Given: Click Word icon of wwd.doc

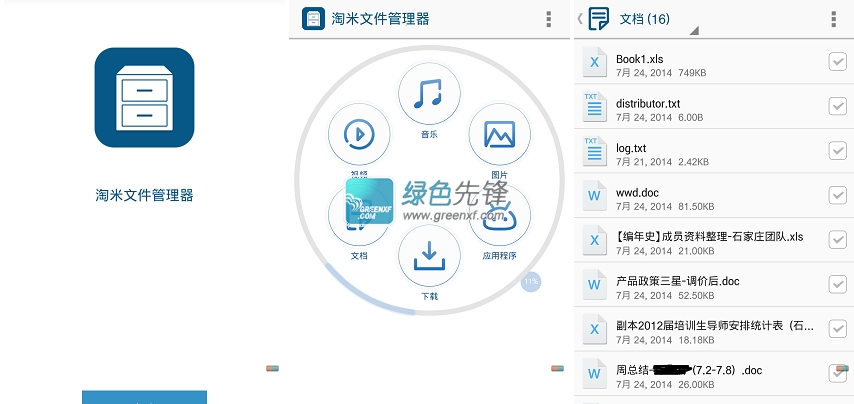Looking at the screenshot, I should 594,195.
